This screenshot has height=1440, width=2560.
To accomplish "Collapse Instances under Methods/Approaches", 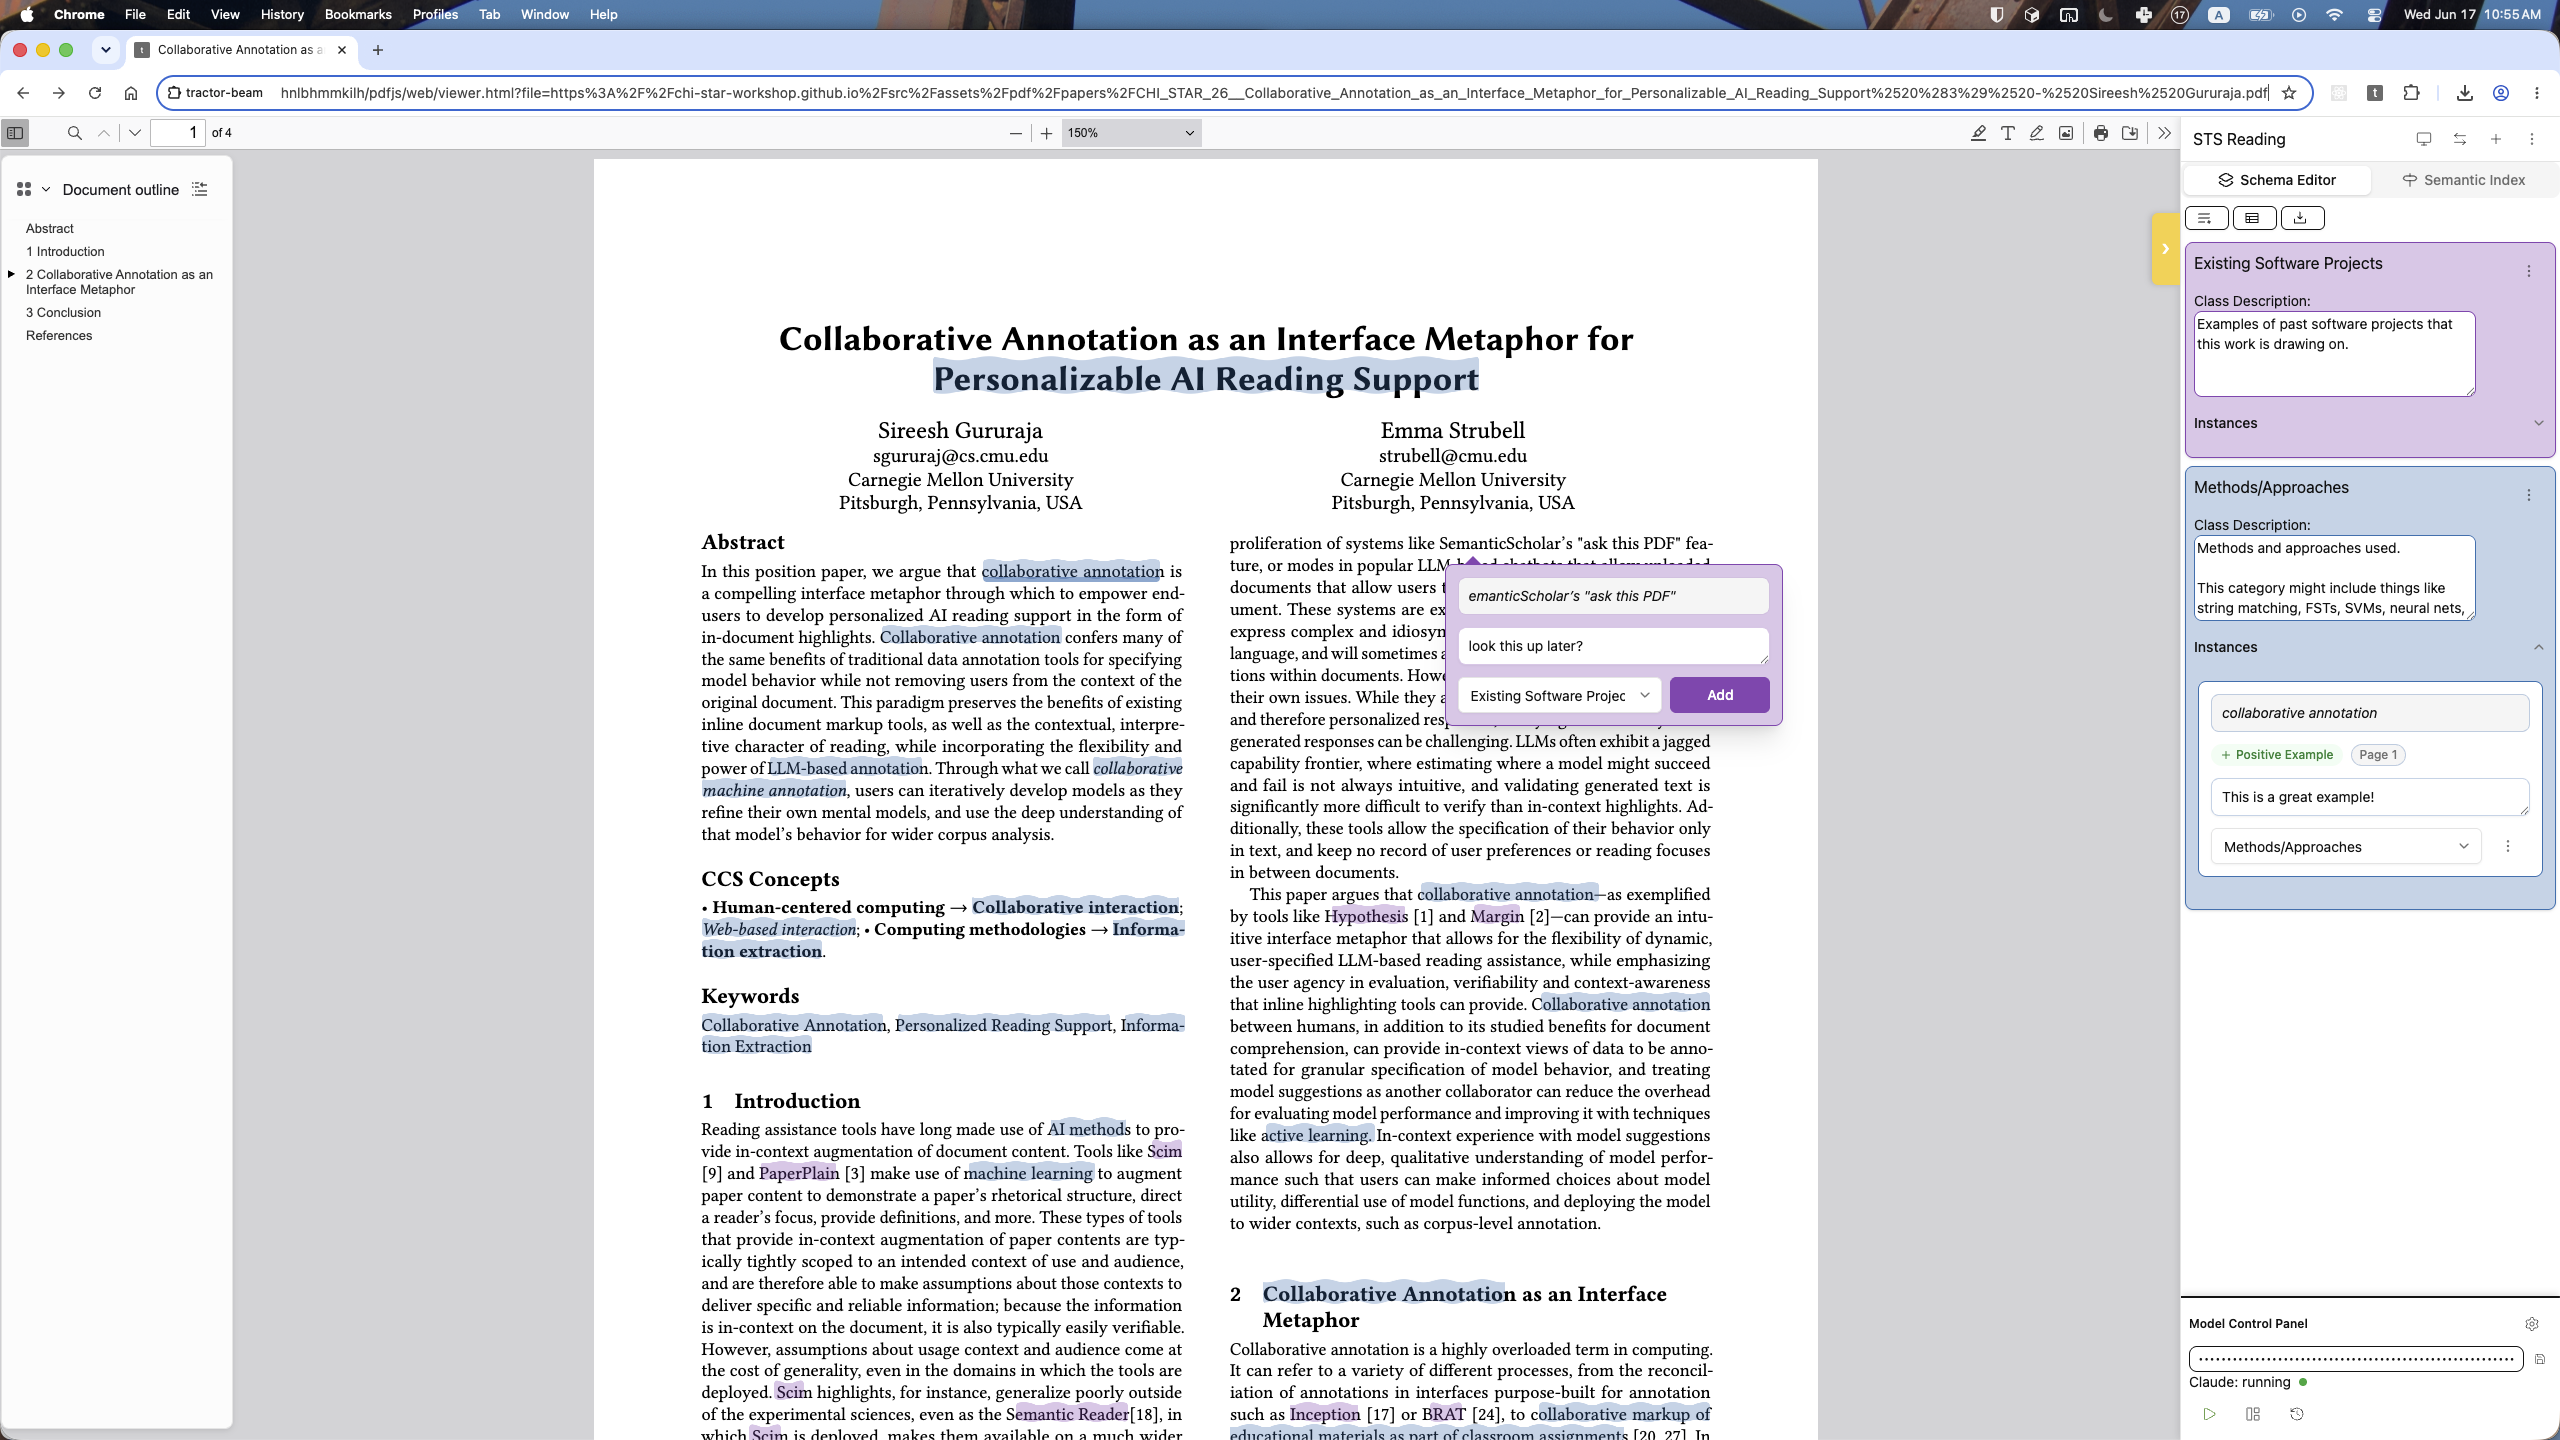I will 2367,647.
